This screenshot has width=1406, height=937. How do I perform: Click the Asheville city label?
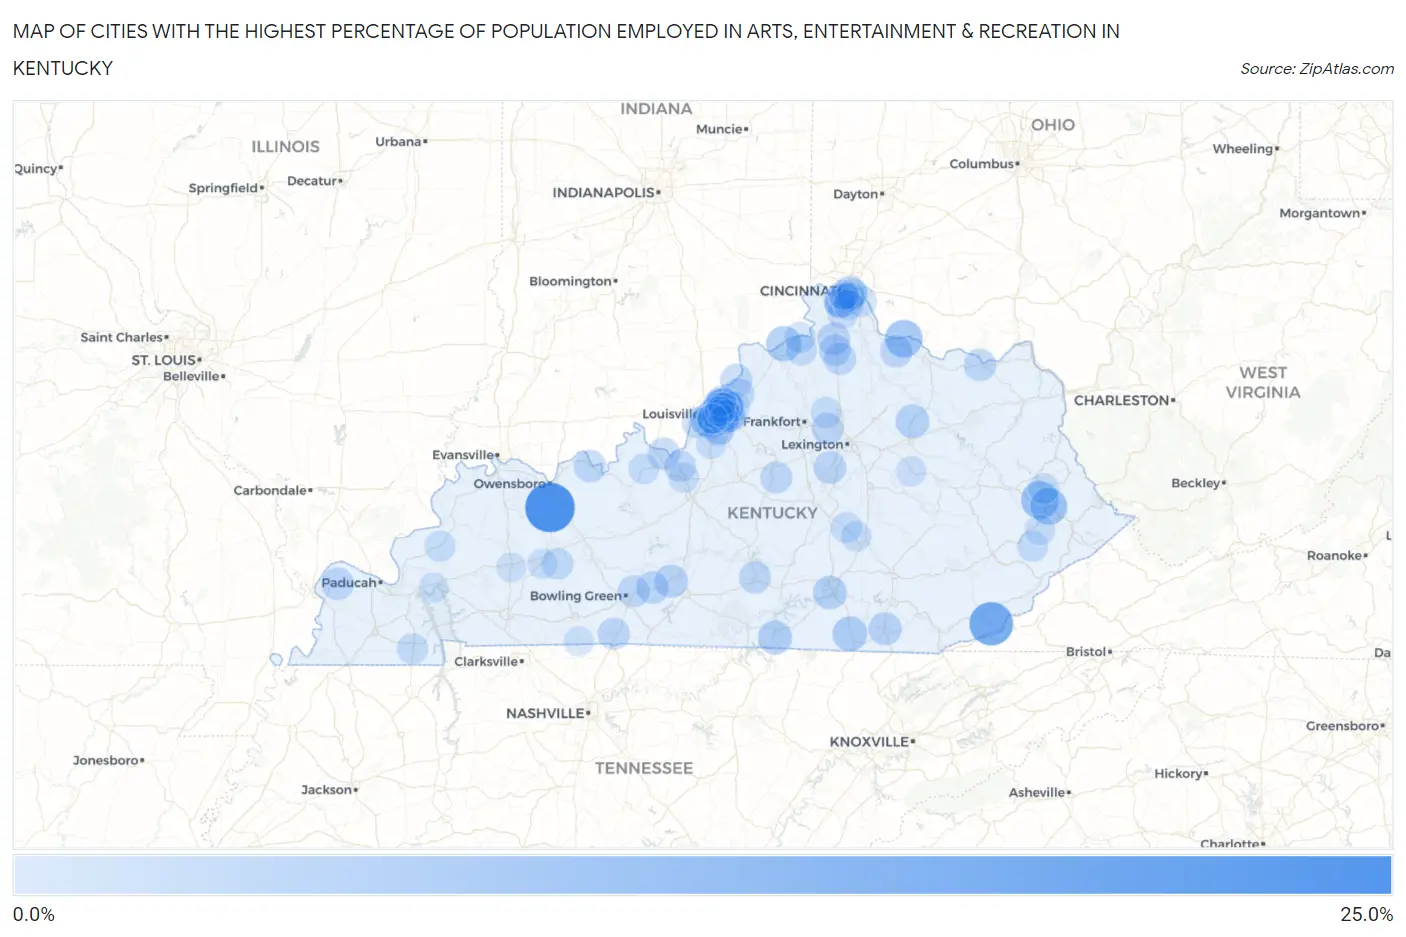1037,793
